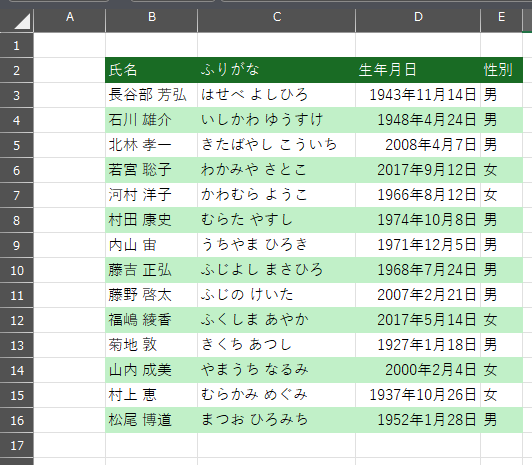The image size is (532, 465).
Task: Click the 性別 header cell
Action: coord(501,70)
